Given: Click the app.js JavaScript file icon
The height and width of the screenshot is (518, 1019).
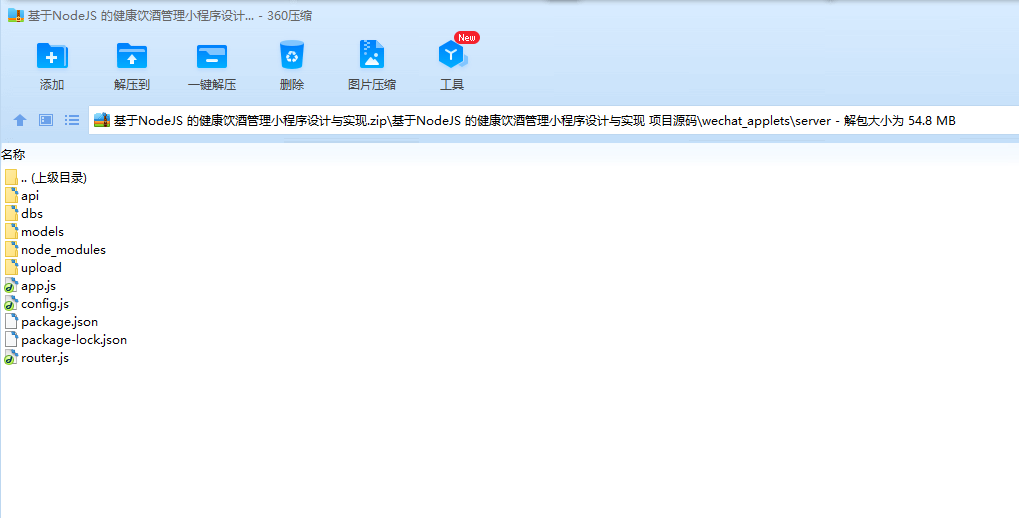Looking at the screenshot, I should (11, 286).
